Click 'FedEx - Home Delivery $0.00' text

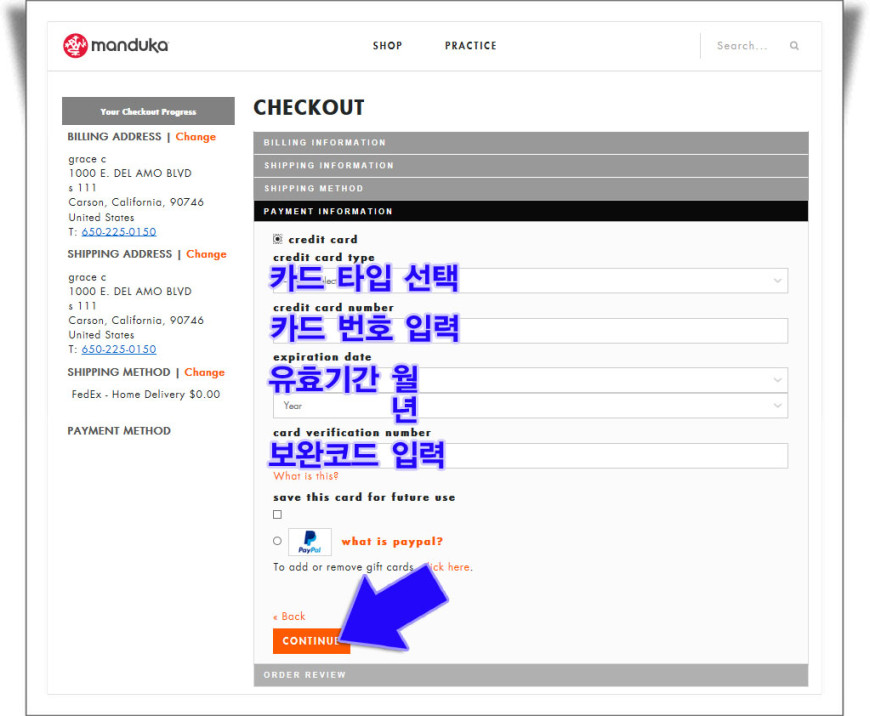point(145,394)
